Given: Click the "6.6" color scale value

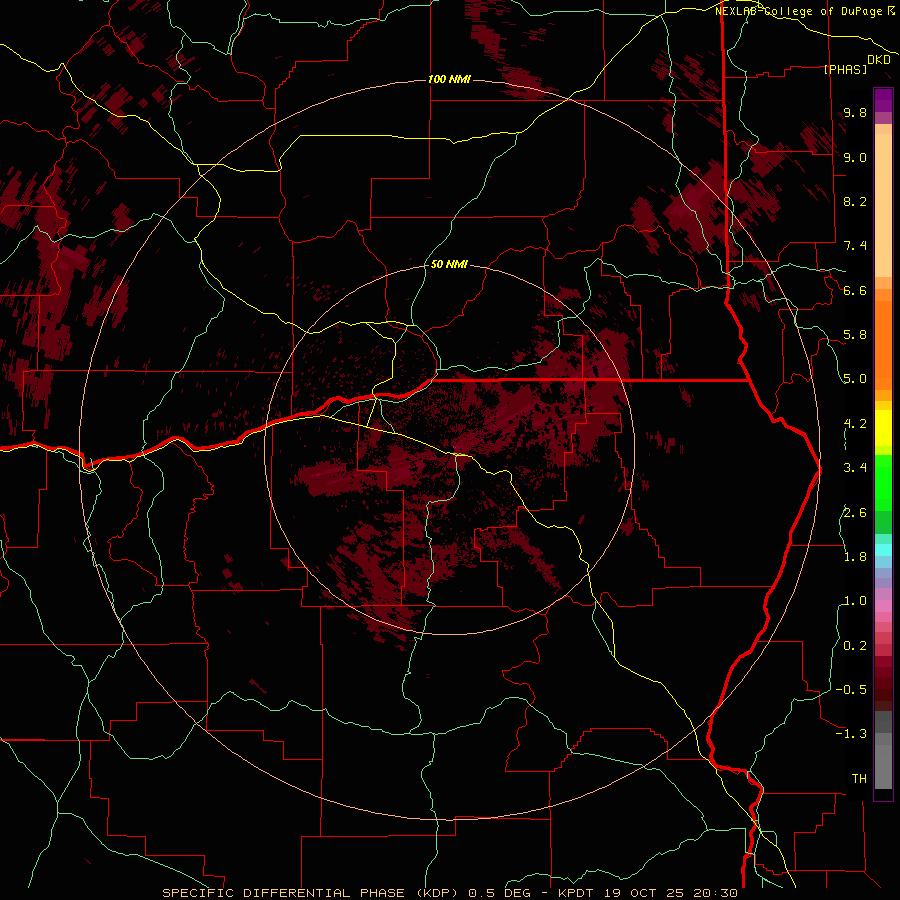Looking at the screenshot, I should pyautogui.click(x=855, y=290).
